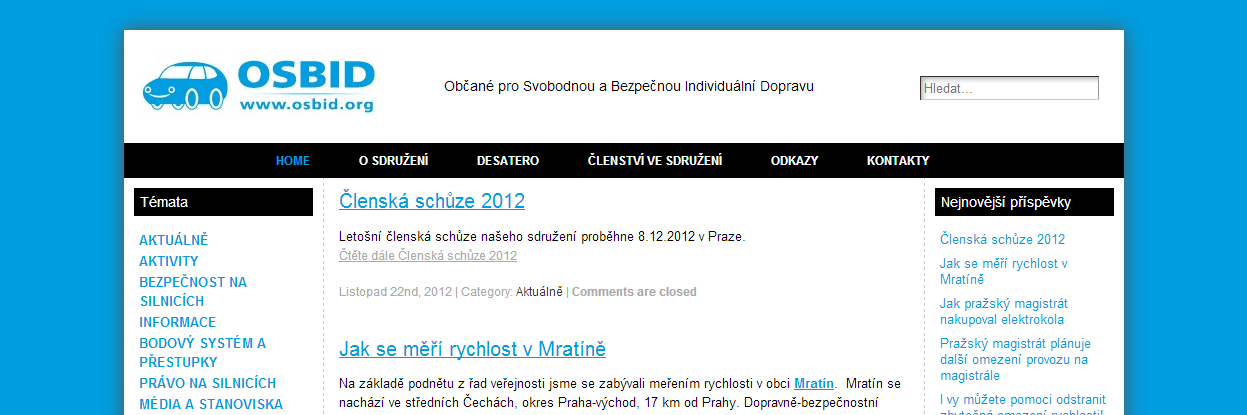Open BODOVÝ SYSTÉM A PŘESTUPKY topic

[202, 352]
